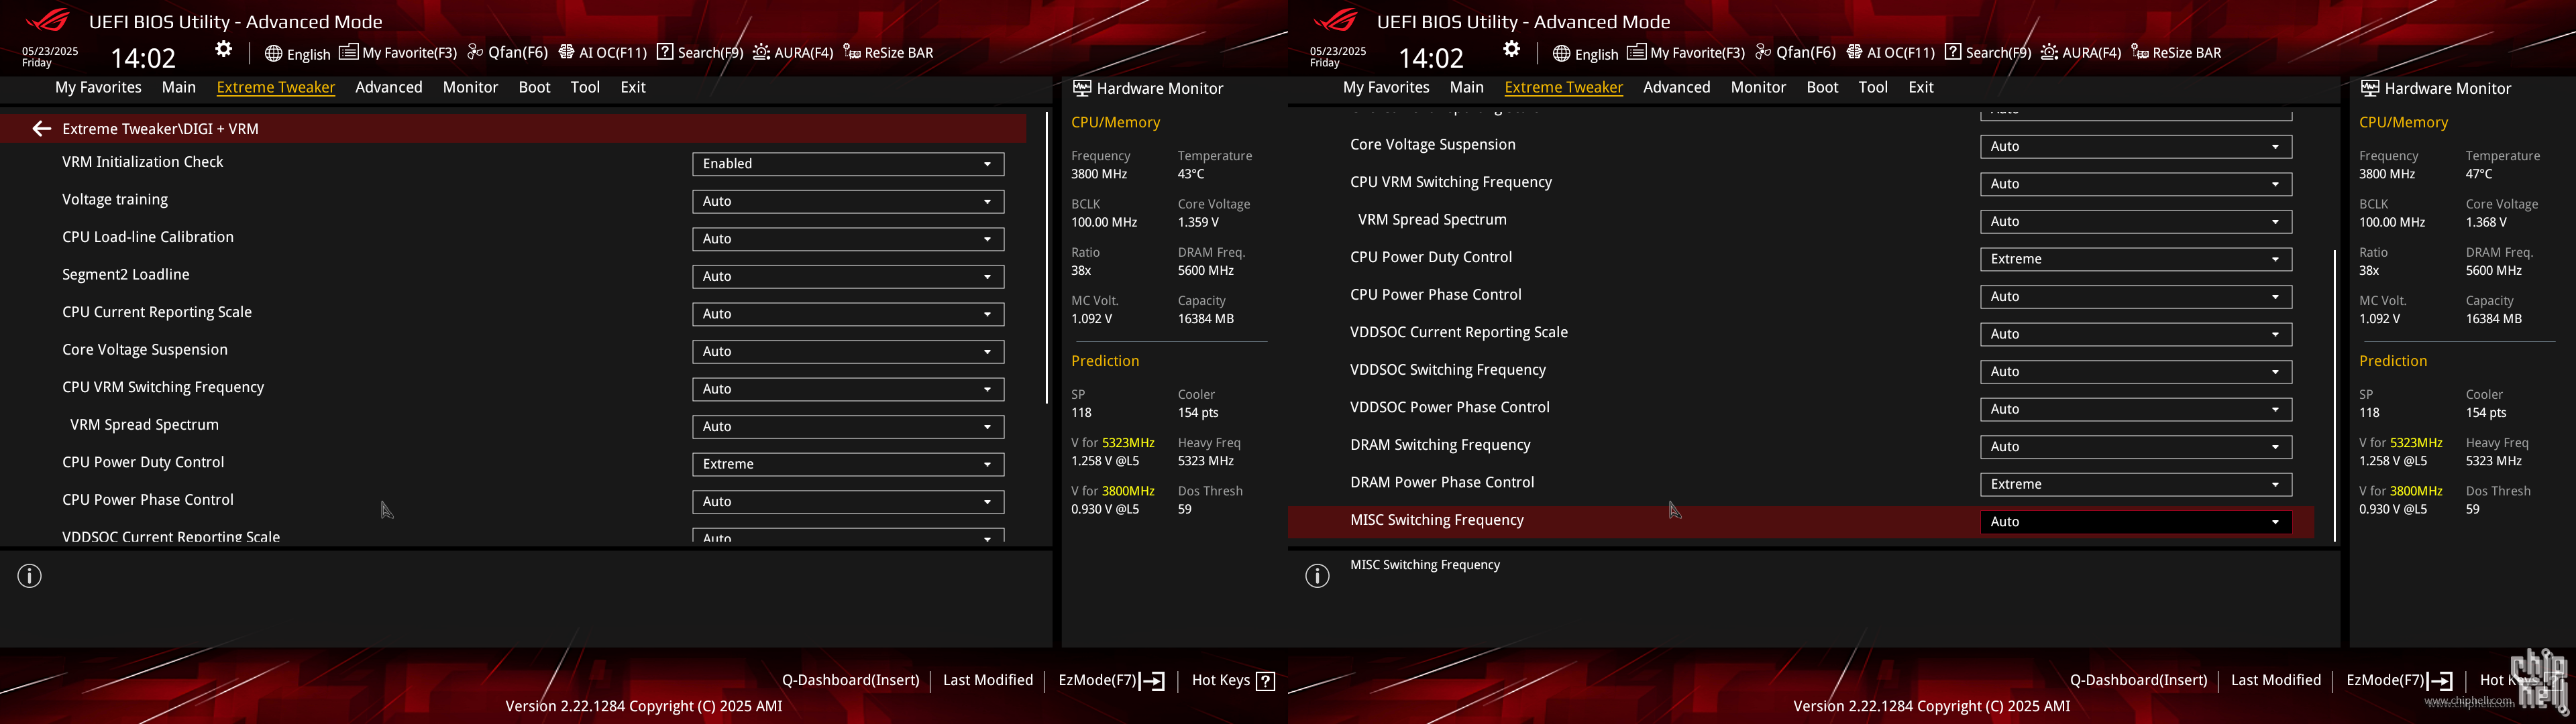Toggle ReSize BAR in right BIOS screen

tap(2176, 53)
